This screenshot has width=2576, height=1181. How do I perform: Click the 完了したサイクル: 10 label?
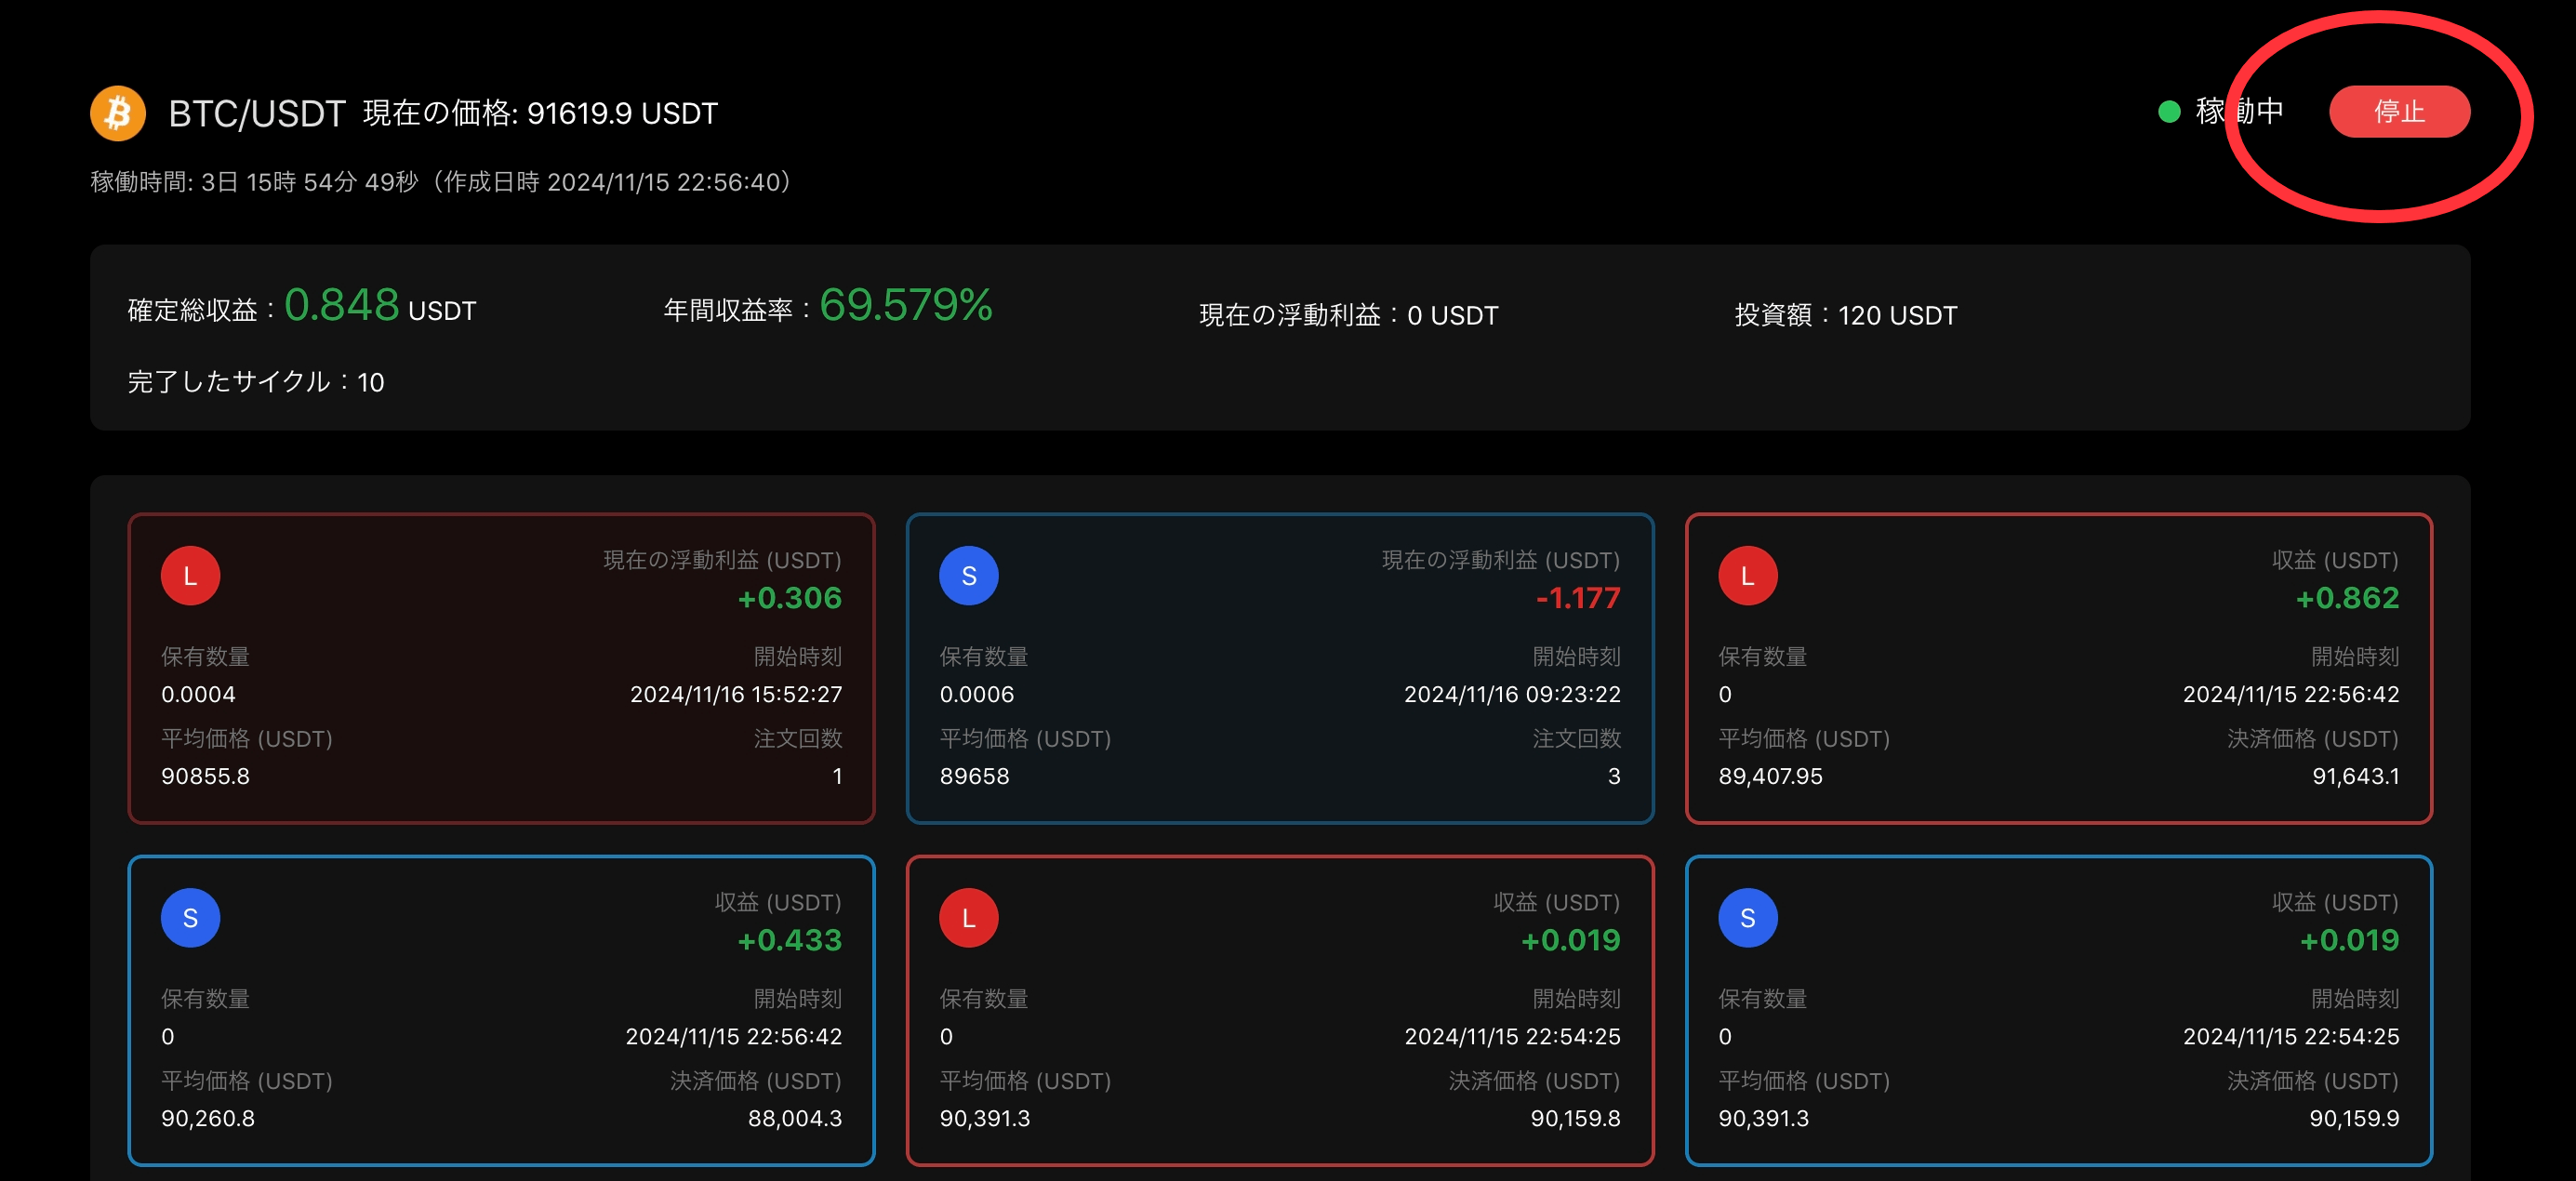(256, 382)
